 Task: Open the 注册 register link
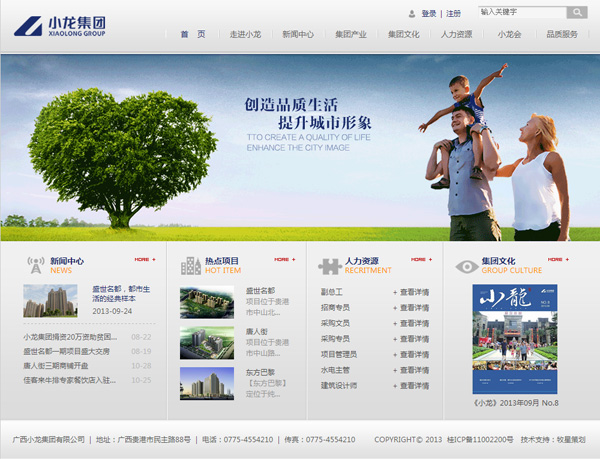point(453,14)
